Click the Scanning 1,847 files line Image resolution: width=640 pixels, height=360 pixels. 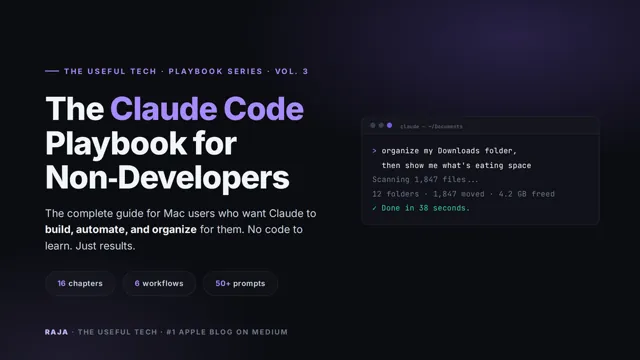[425, 180]
